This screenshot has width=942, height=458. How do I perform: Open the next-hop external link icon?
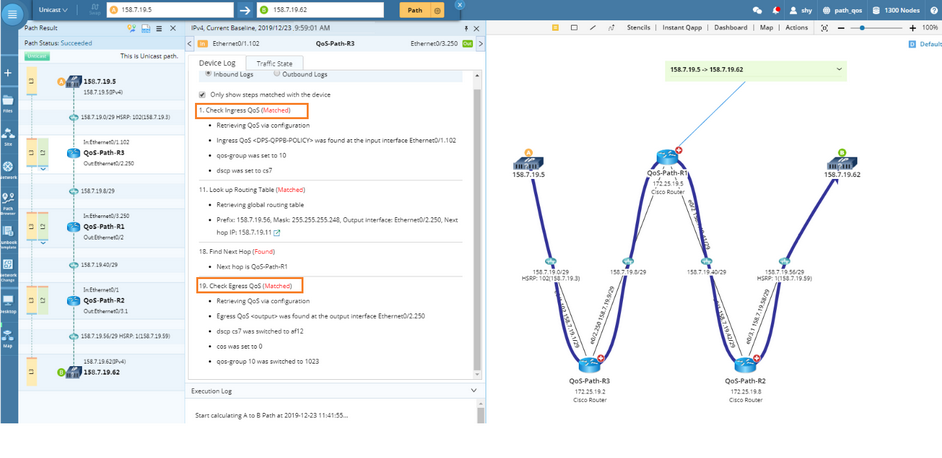pyautogui.click(x=276, y=232)
